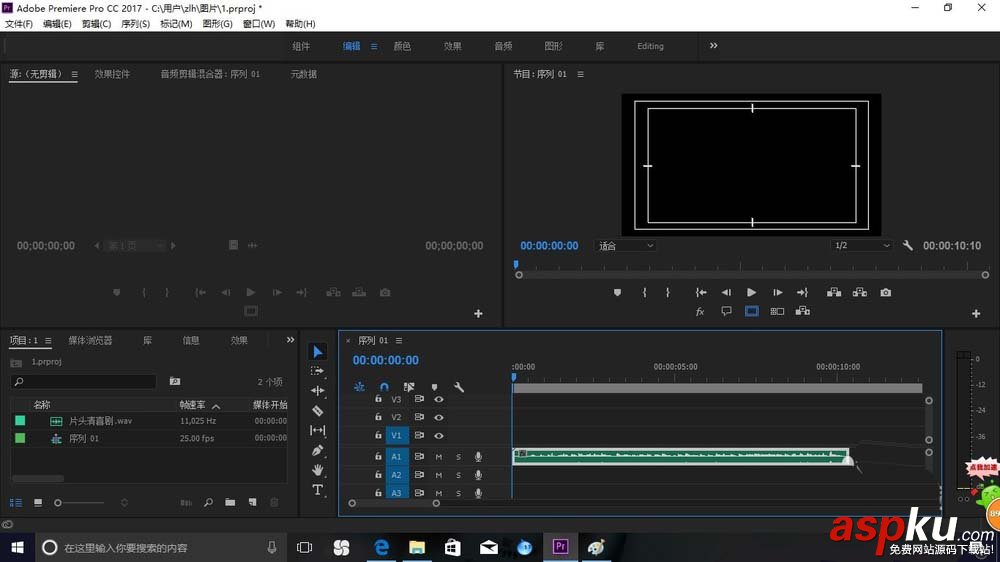Click the Project panel search field

(x=84, y=381)
